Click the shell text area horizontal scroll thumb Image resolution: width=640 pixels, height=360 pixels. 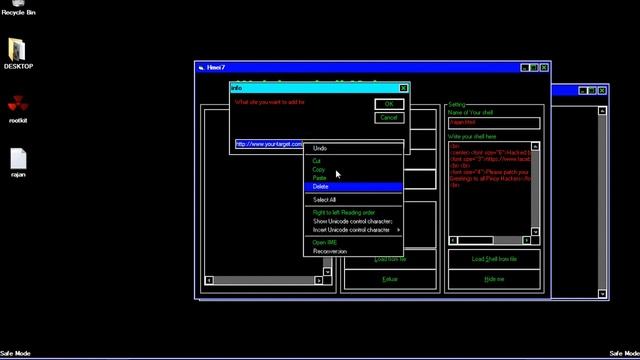476,240
